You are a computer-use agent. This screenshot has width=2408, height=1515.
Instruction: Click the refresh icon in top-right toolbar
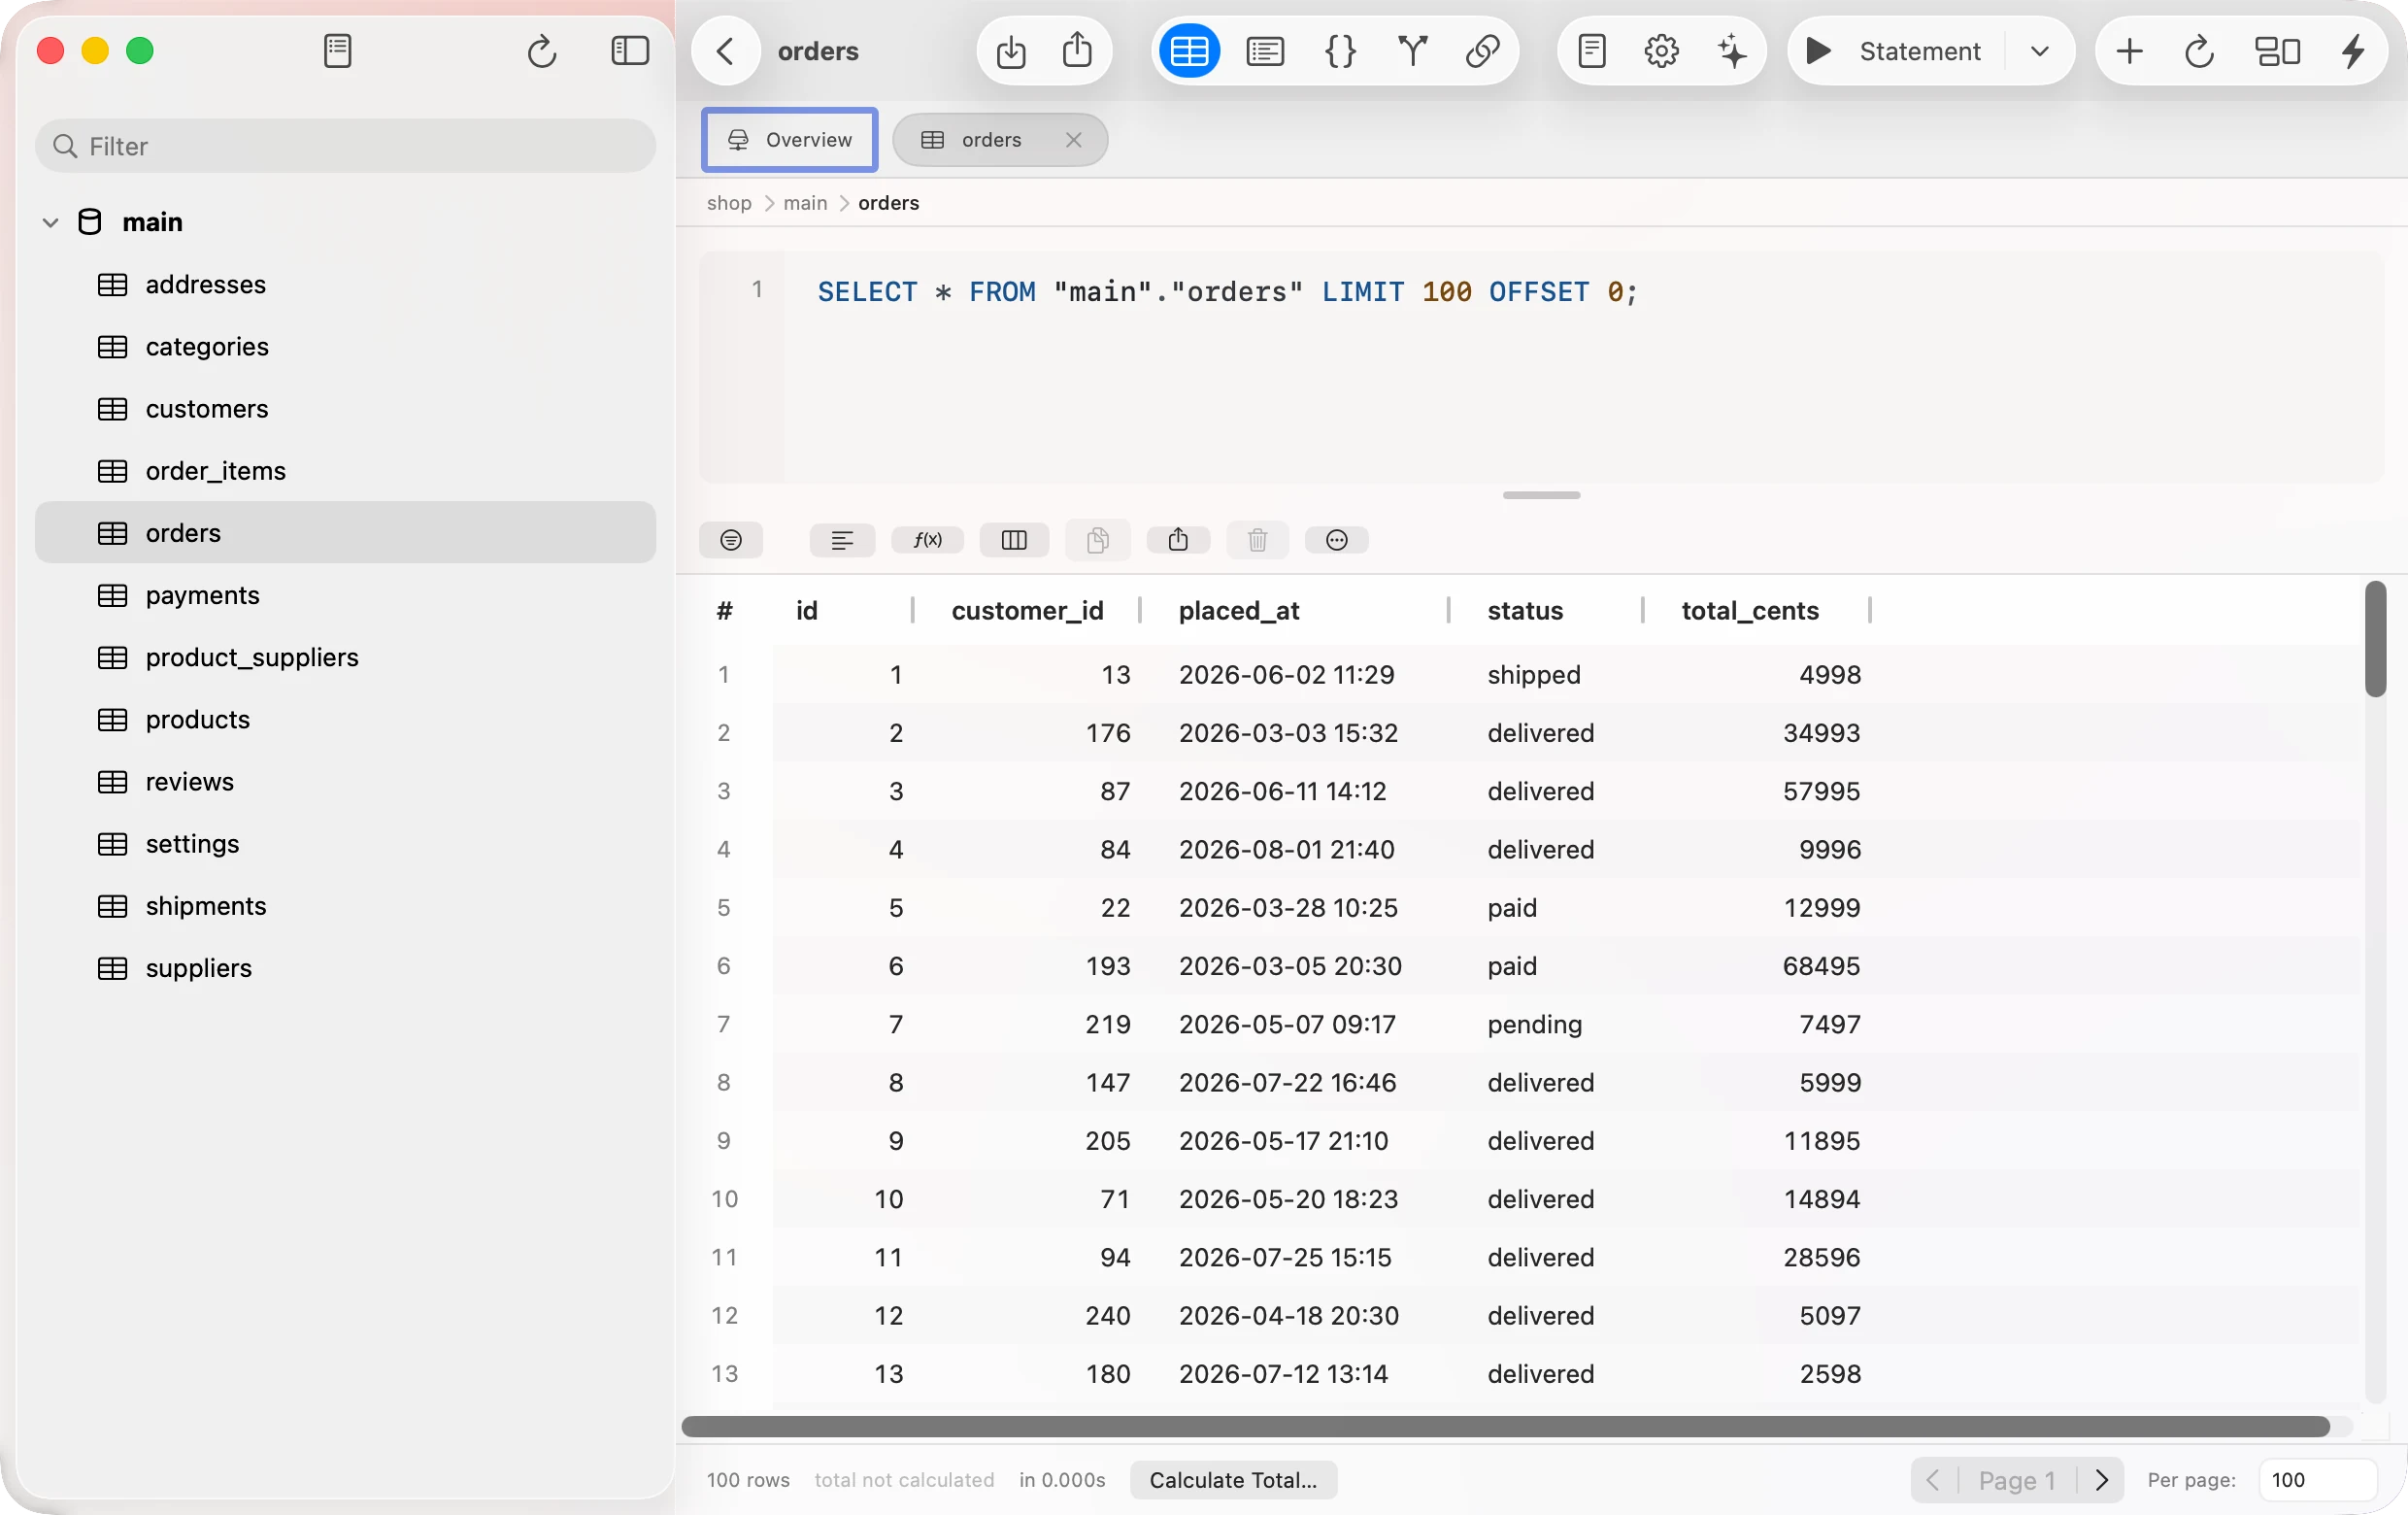2199,51
